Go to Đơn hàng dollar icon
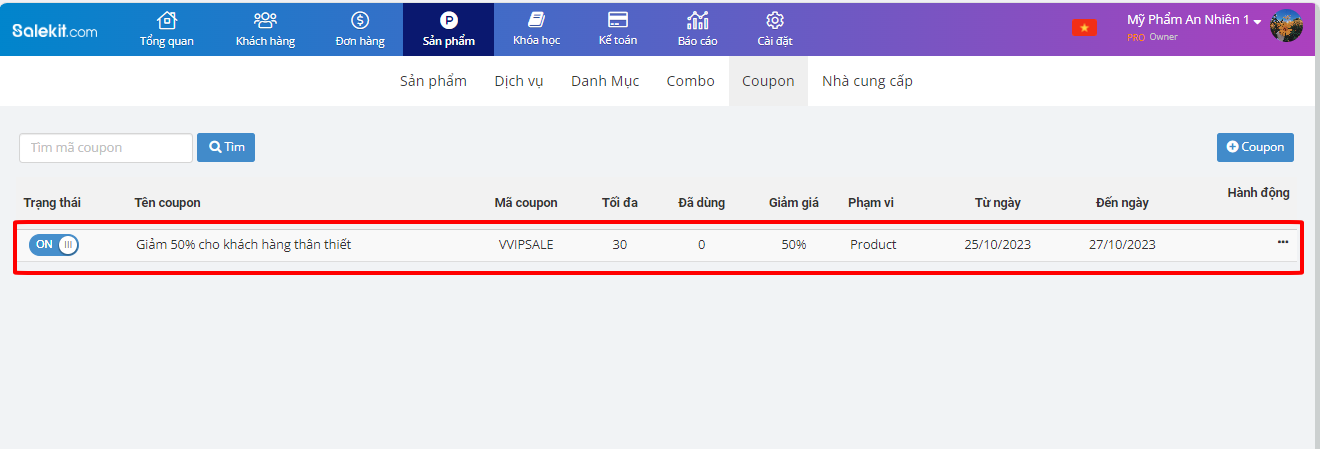The image size is (1320, 449). pyautogui.click(x=360, y=21)
